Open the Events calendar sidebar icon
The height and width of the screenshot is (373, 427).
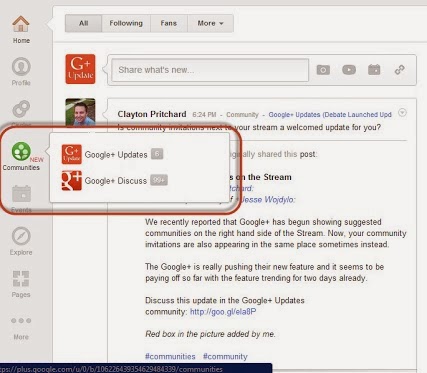(21, 194)
